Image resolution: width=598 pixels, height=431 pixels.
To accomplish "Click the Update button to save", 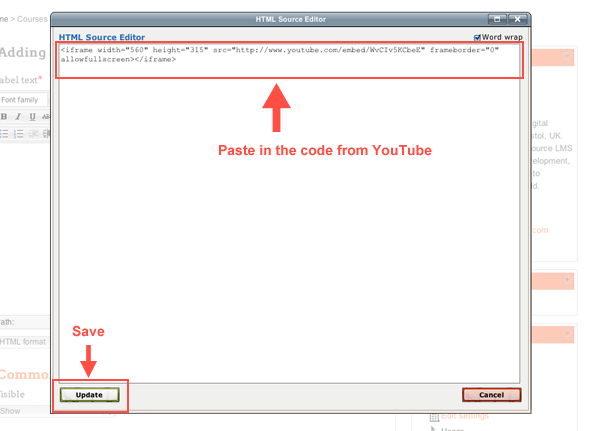I will (x=89, y=395).
